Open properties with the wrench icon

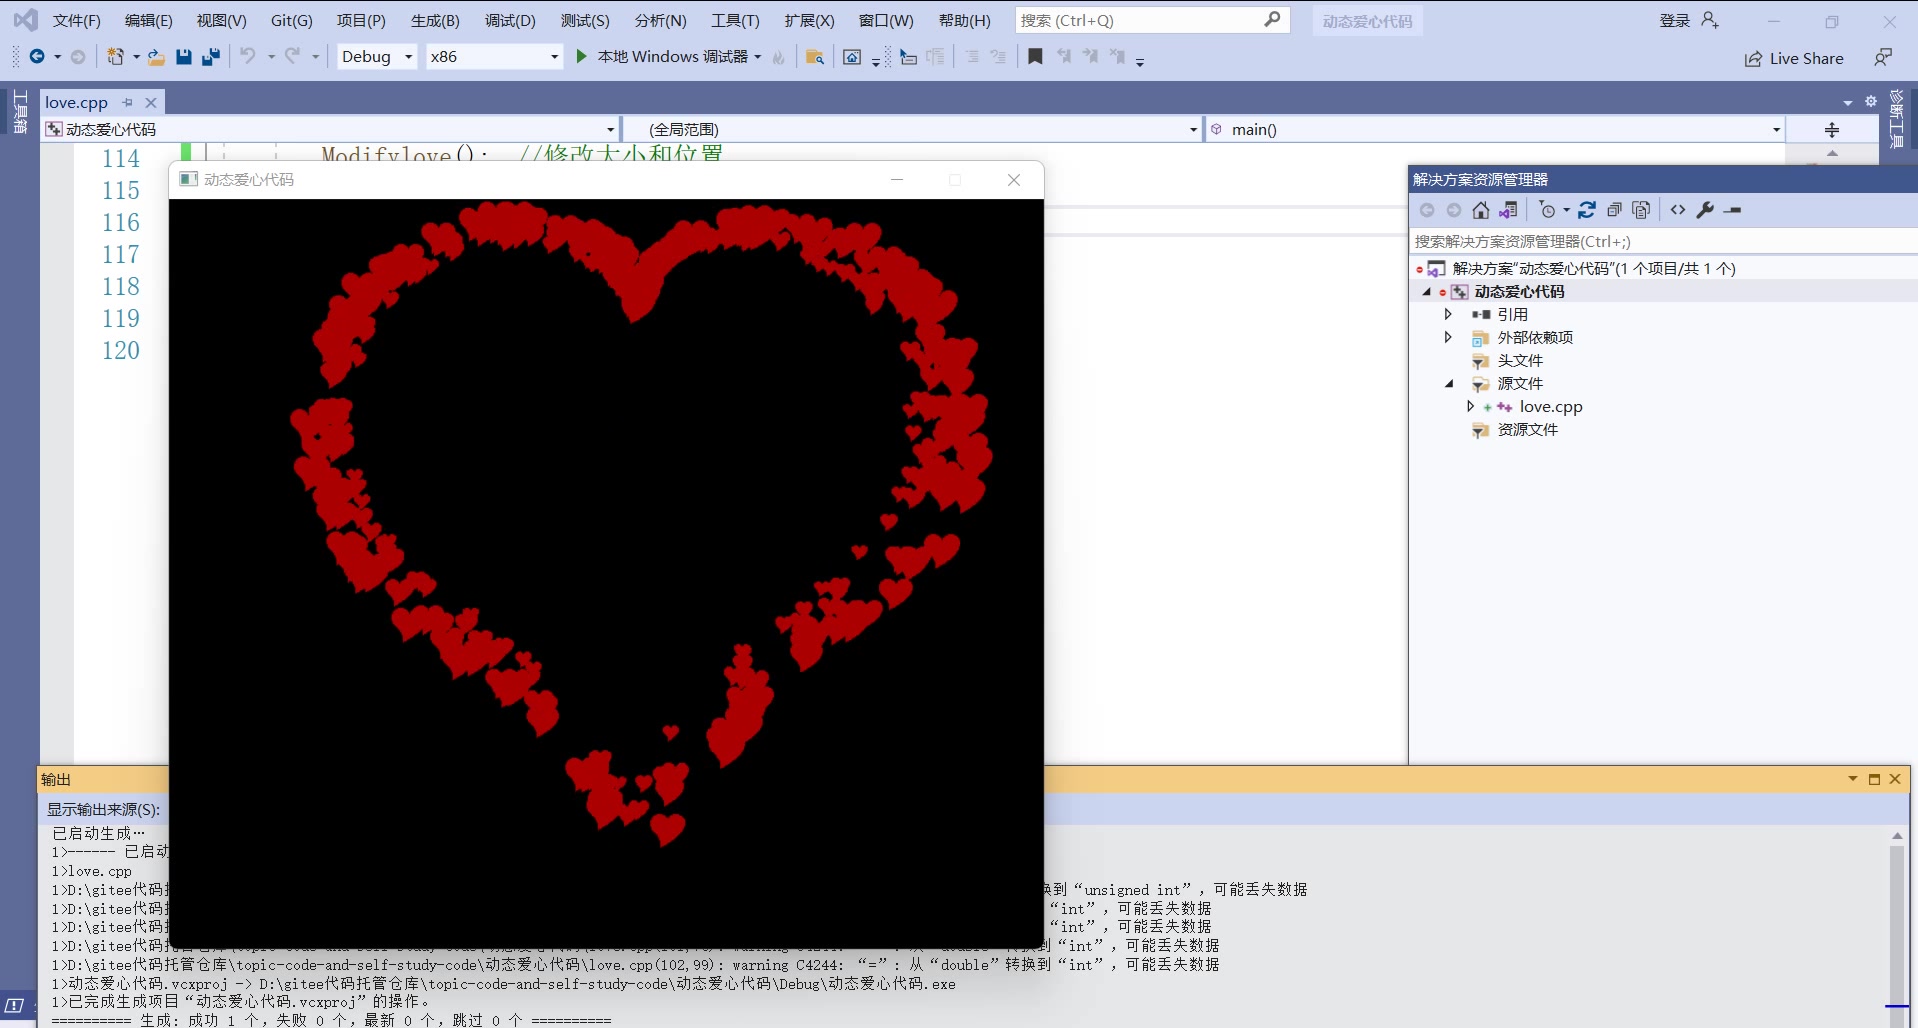click(x=1705, y=210)
